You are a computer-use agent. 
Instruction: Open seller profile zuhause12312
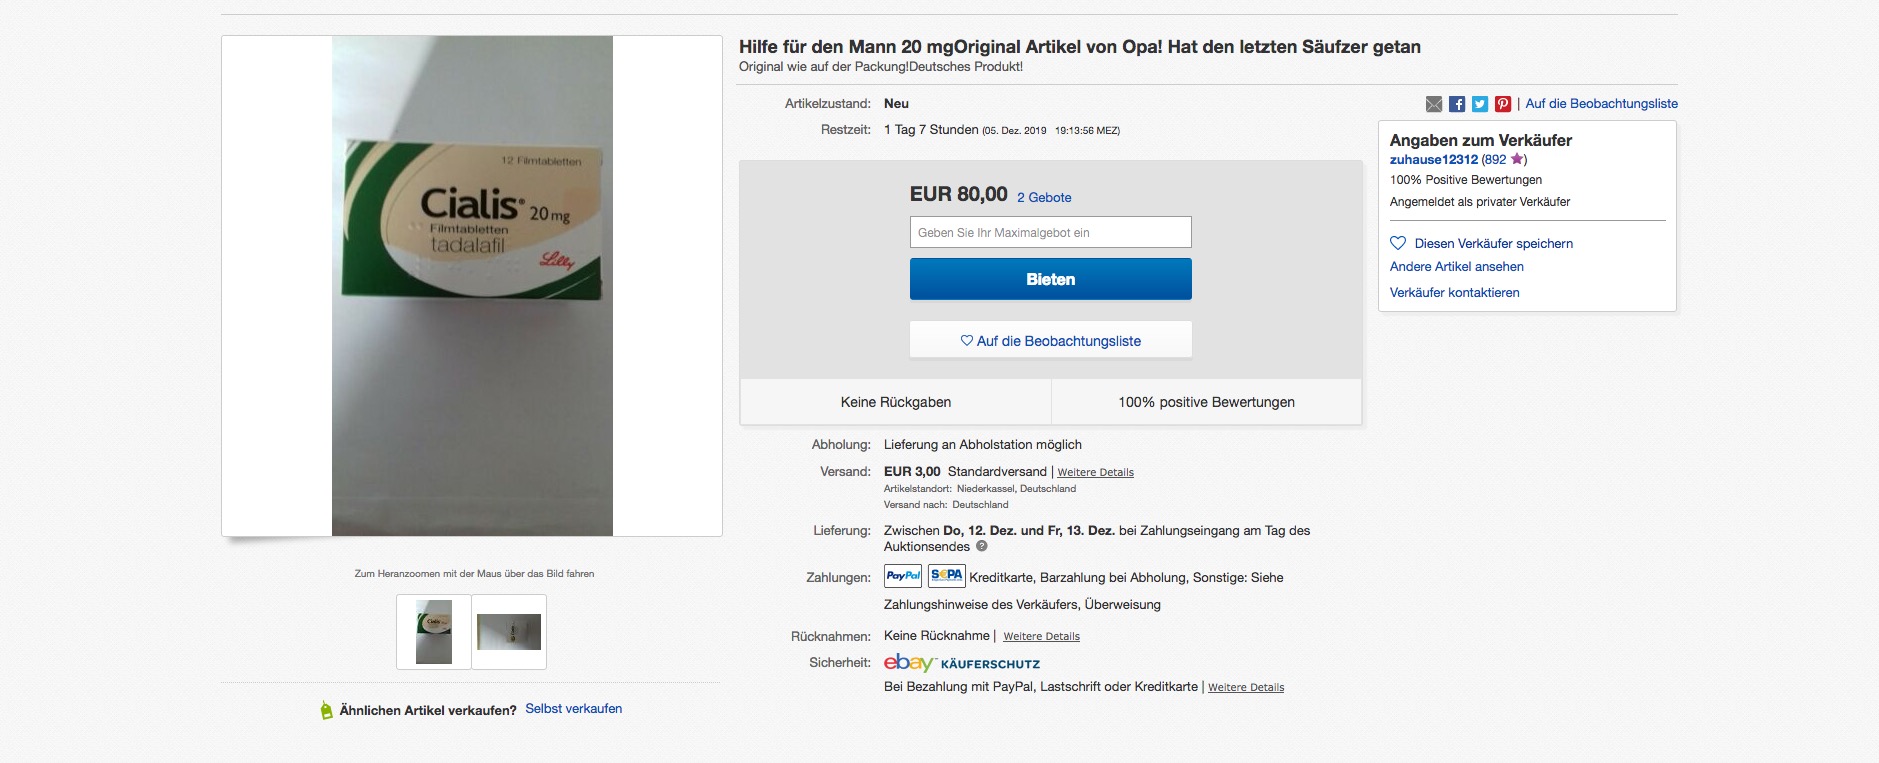point(1433,159)
